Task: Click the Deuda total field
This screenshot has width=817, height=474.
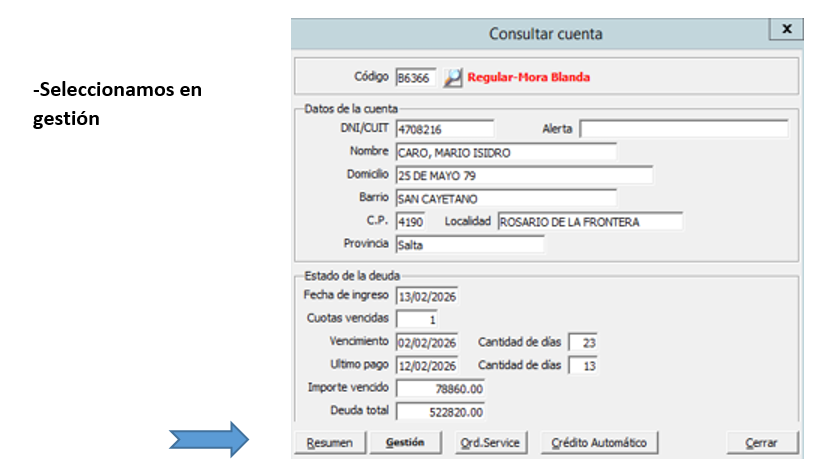Action: pos(441,411)
